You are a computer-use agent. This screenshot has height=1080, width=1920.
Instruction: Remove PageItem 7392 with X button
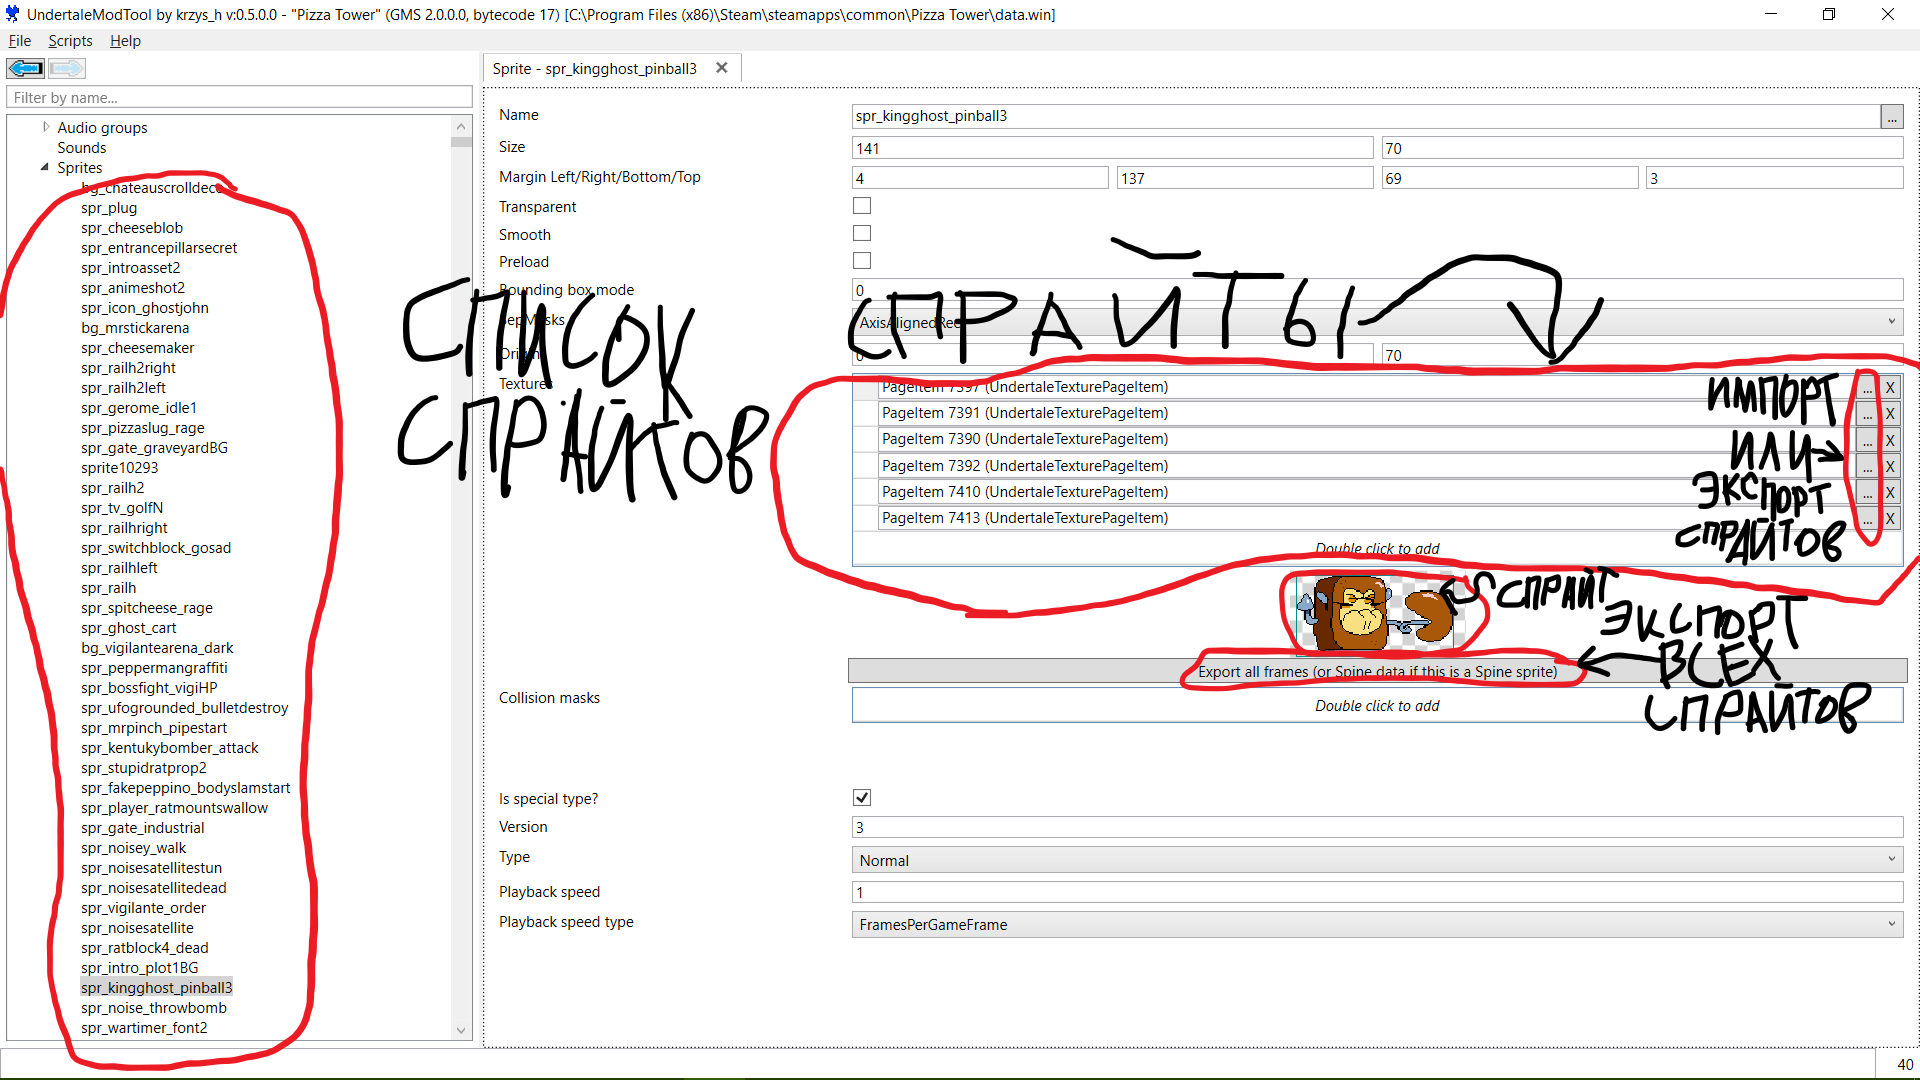pyautogui.click(x=1890, y=467)
